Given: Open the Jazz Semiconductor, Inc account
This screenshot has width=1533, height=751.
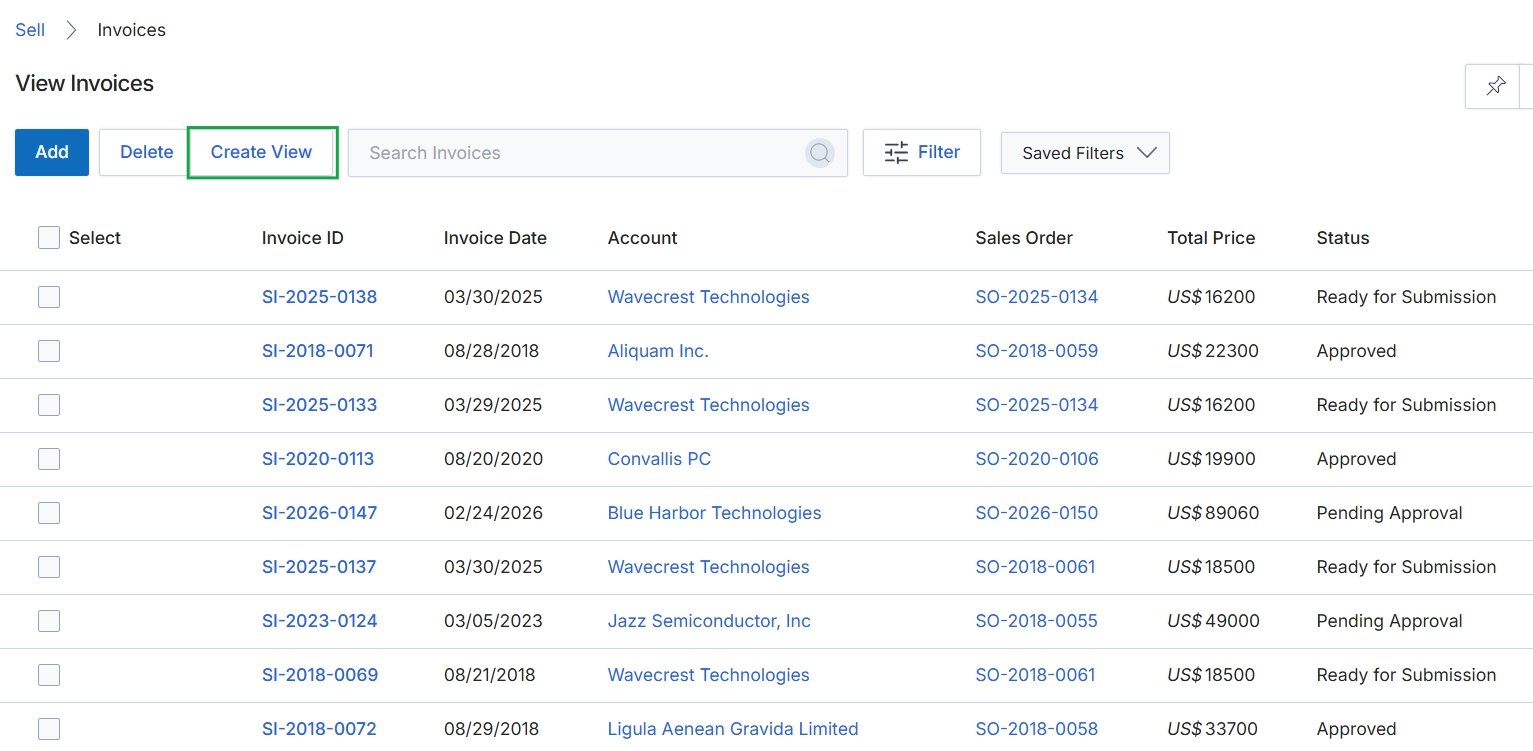Looking at the screenshot, I should click(709, 621).
